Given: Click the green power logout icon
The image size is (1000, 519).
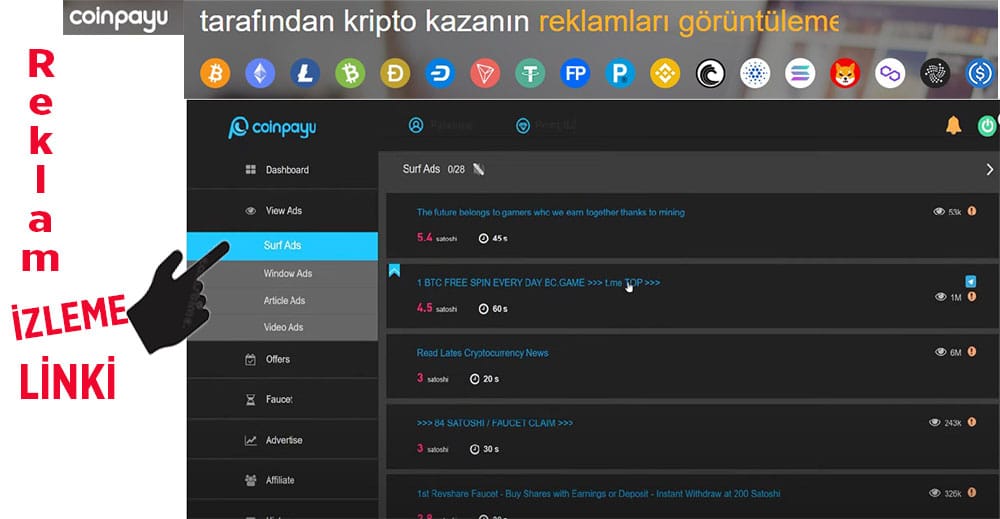Looking at the screenshot, I should point(987,126).
